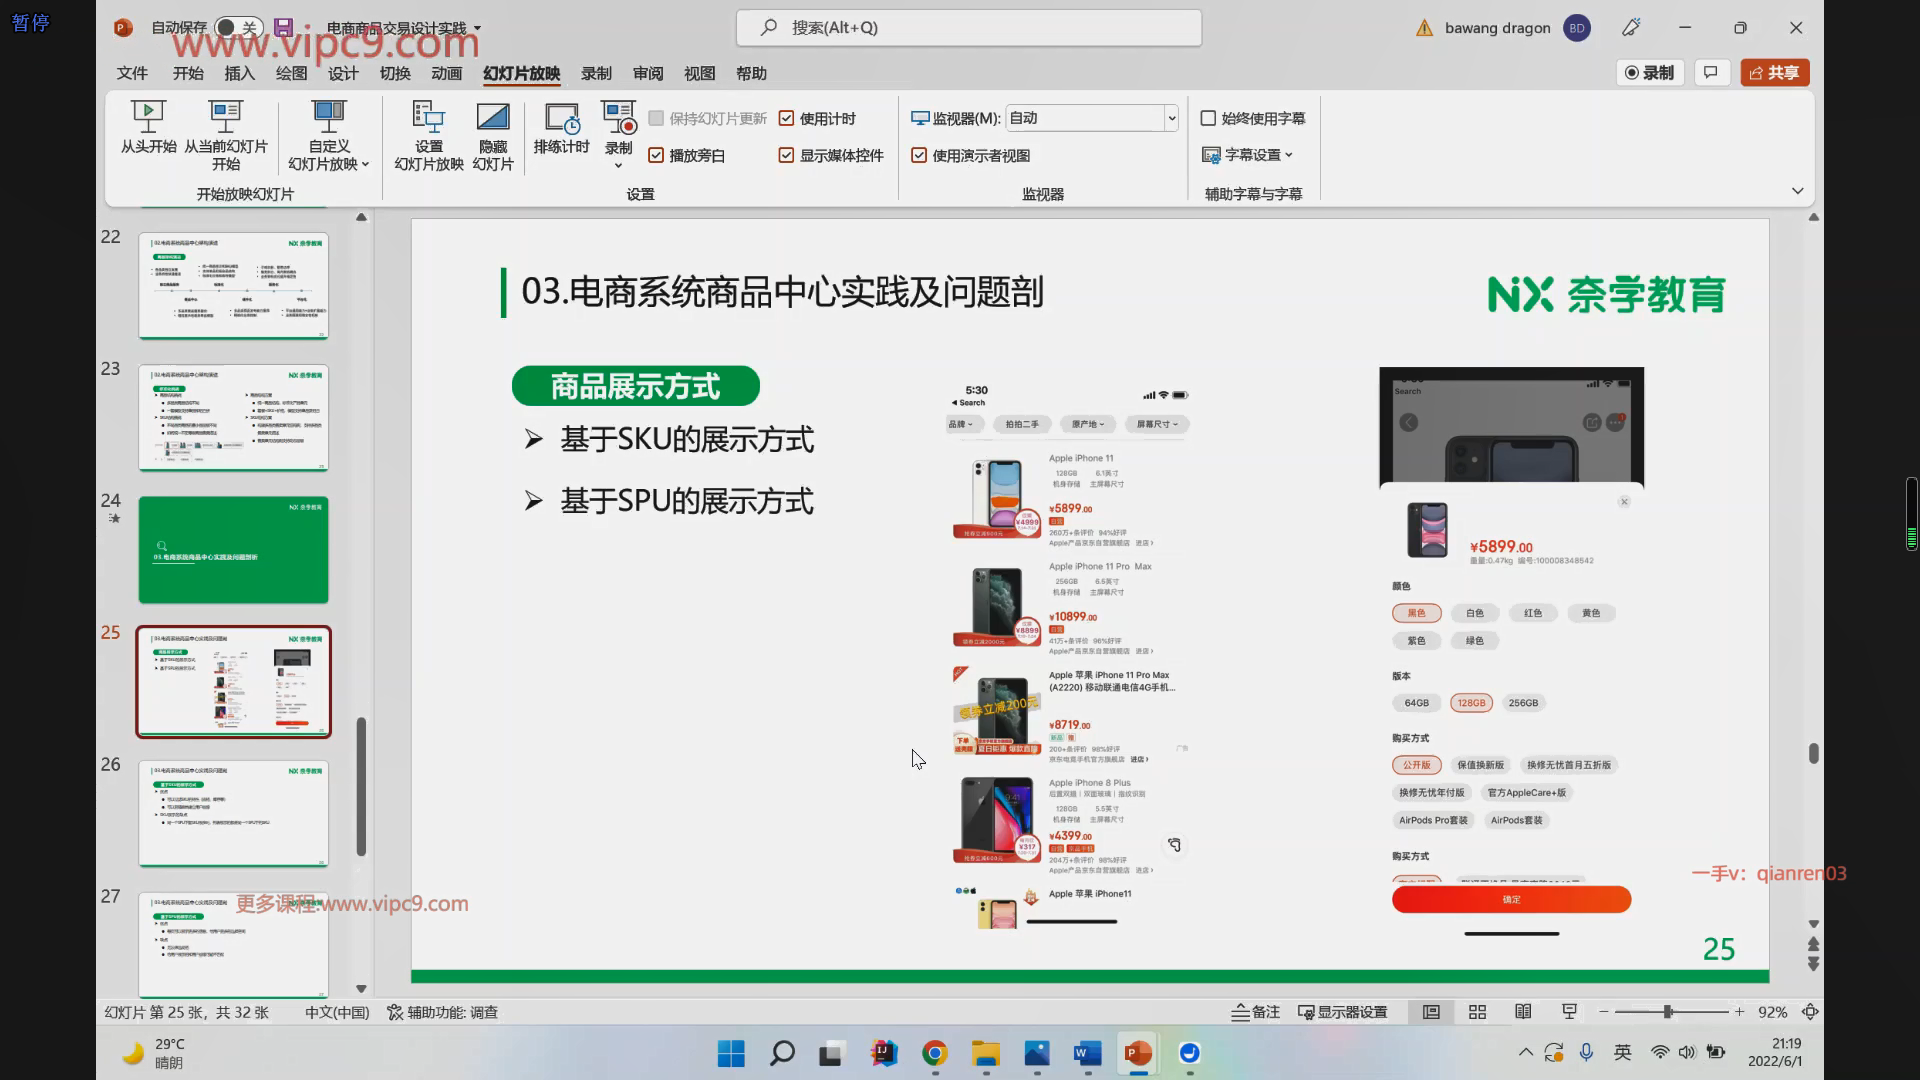Image resolution: width=1920 pixels, height=1080 pixels.
Task: Enable Always Use Subtitles checkbox
Action: coord(1208,118)
